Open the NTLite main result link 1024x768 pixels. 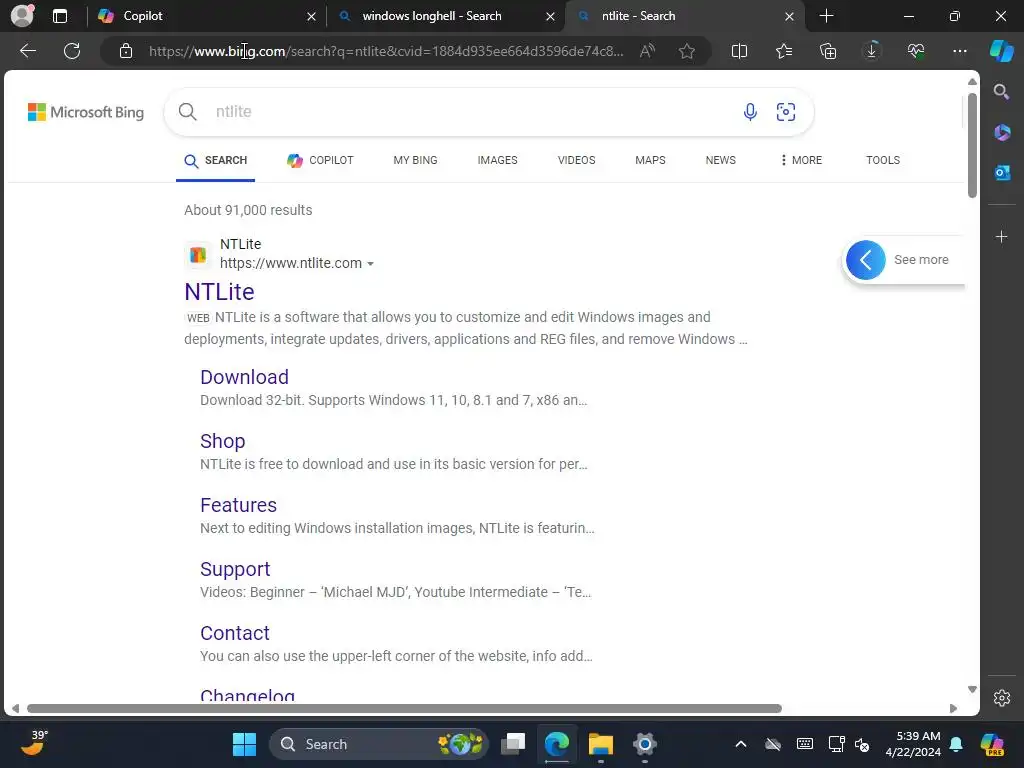[x=219, y=291]
